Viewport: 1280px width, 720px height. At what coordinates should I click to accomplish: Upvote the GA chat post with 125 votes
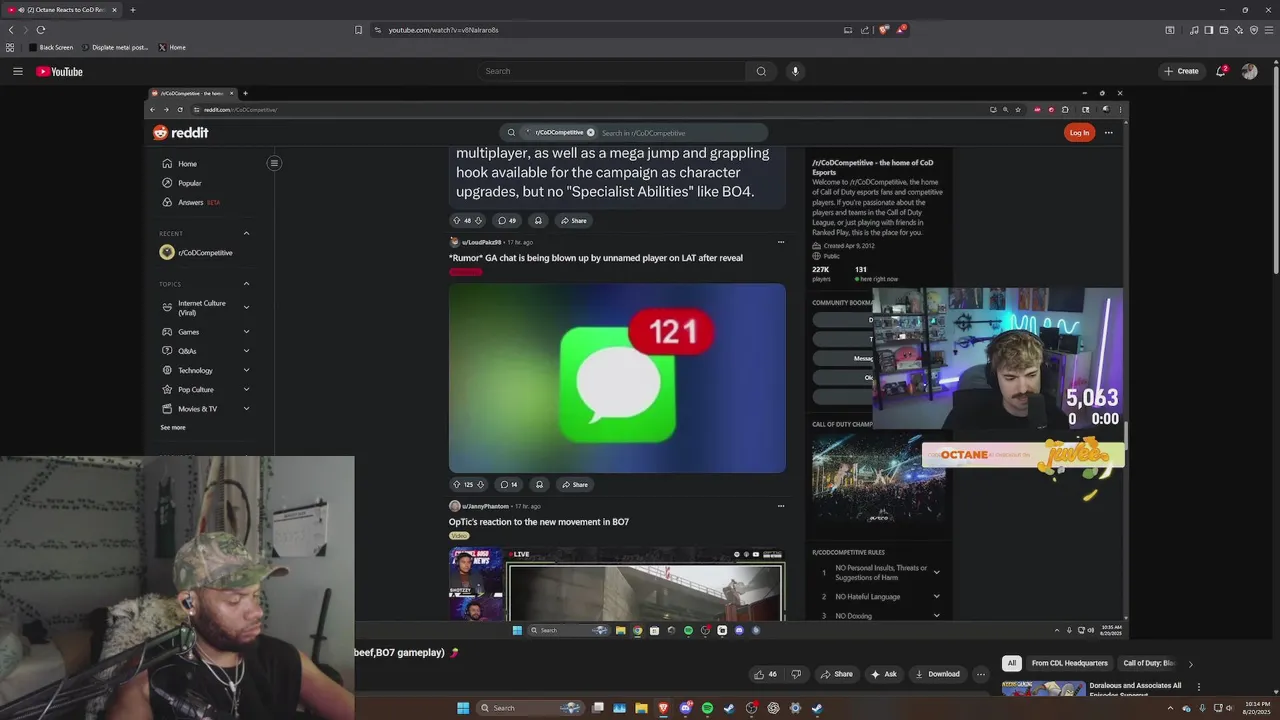[x=457, y=484]
